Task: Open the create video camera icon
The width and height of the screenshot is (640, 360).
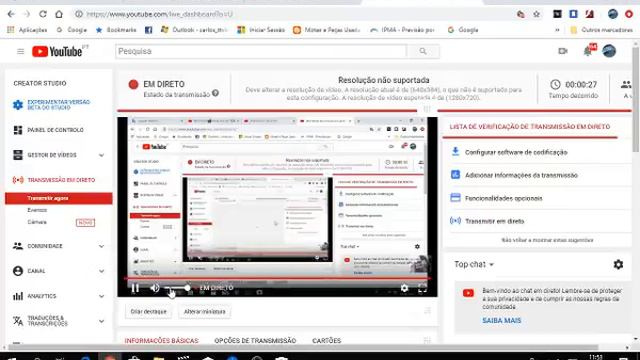Action: (x=563, y=51)
